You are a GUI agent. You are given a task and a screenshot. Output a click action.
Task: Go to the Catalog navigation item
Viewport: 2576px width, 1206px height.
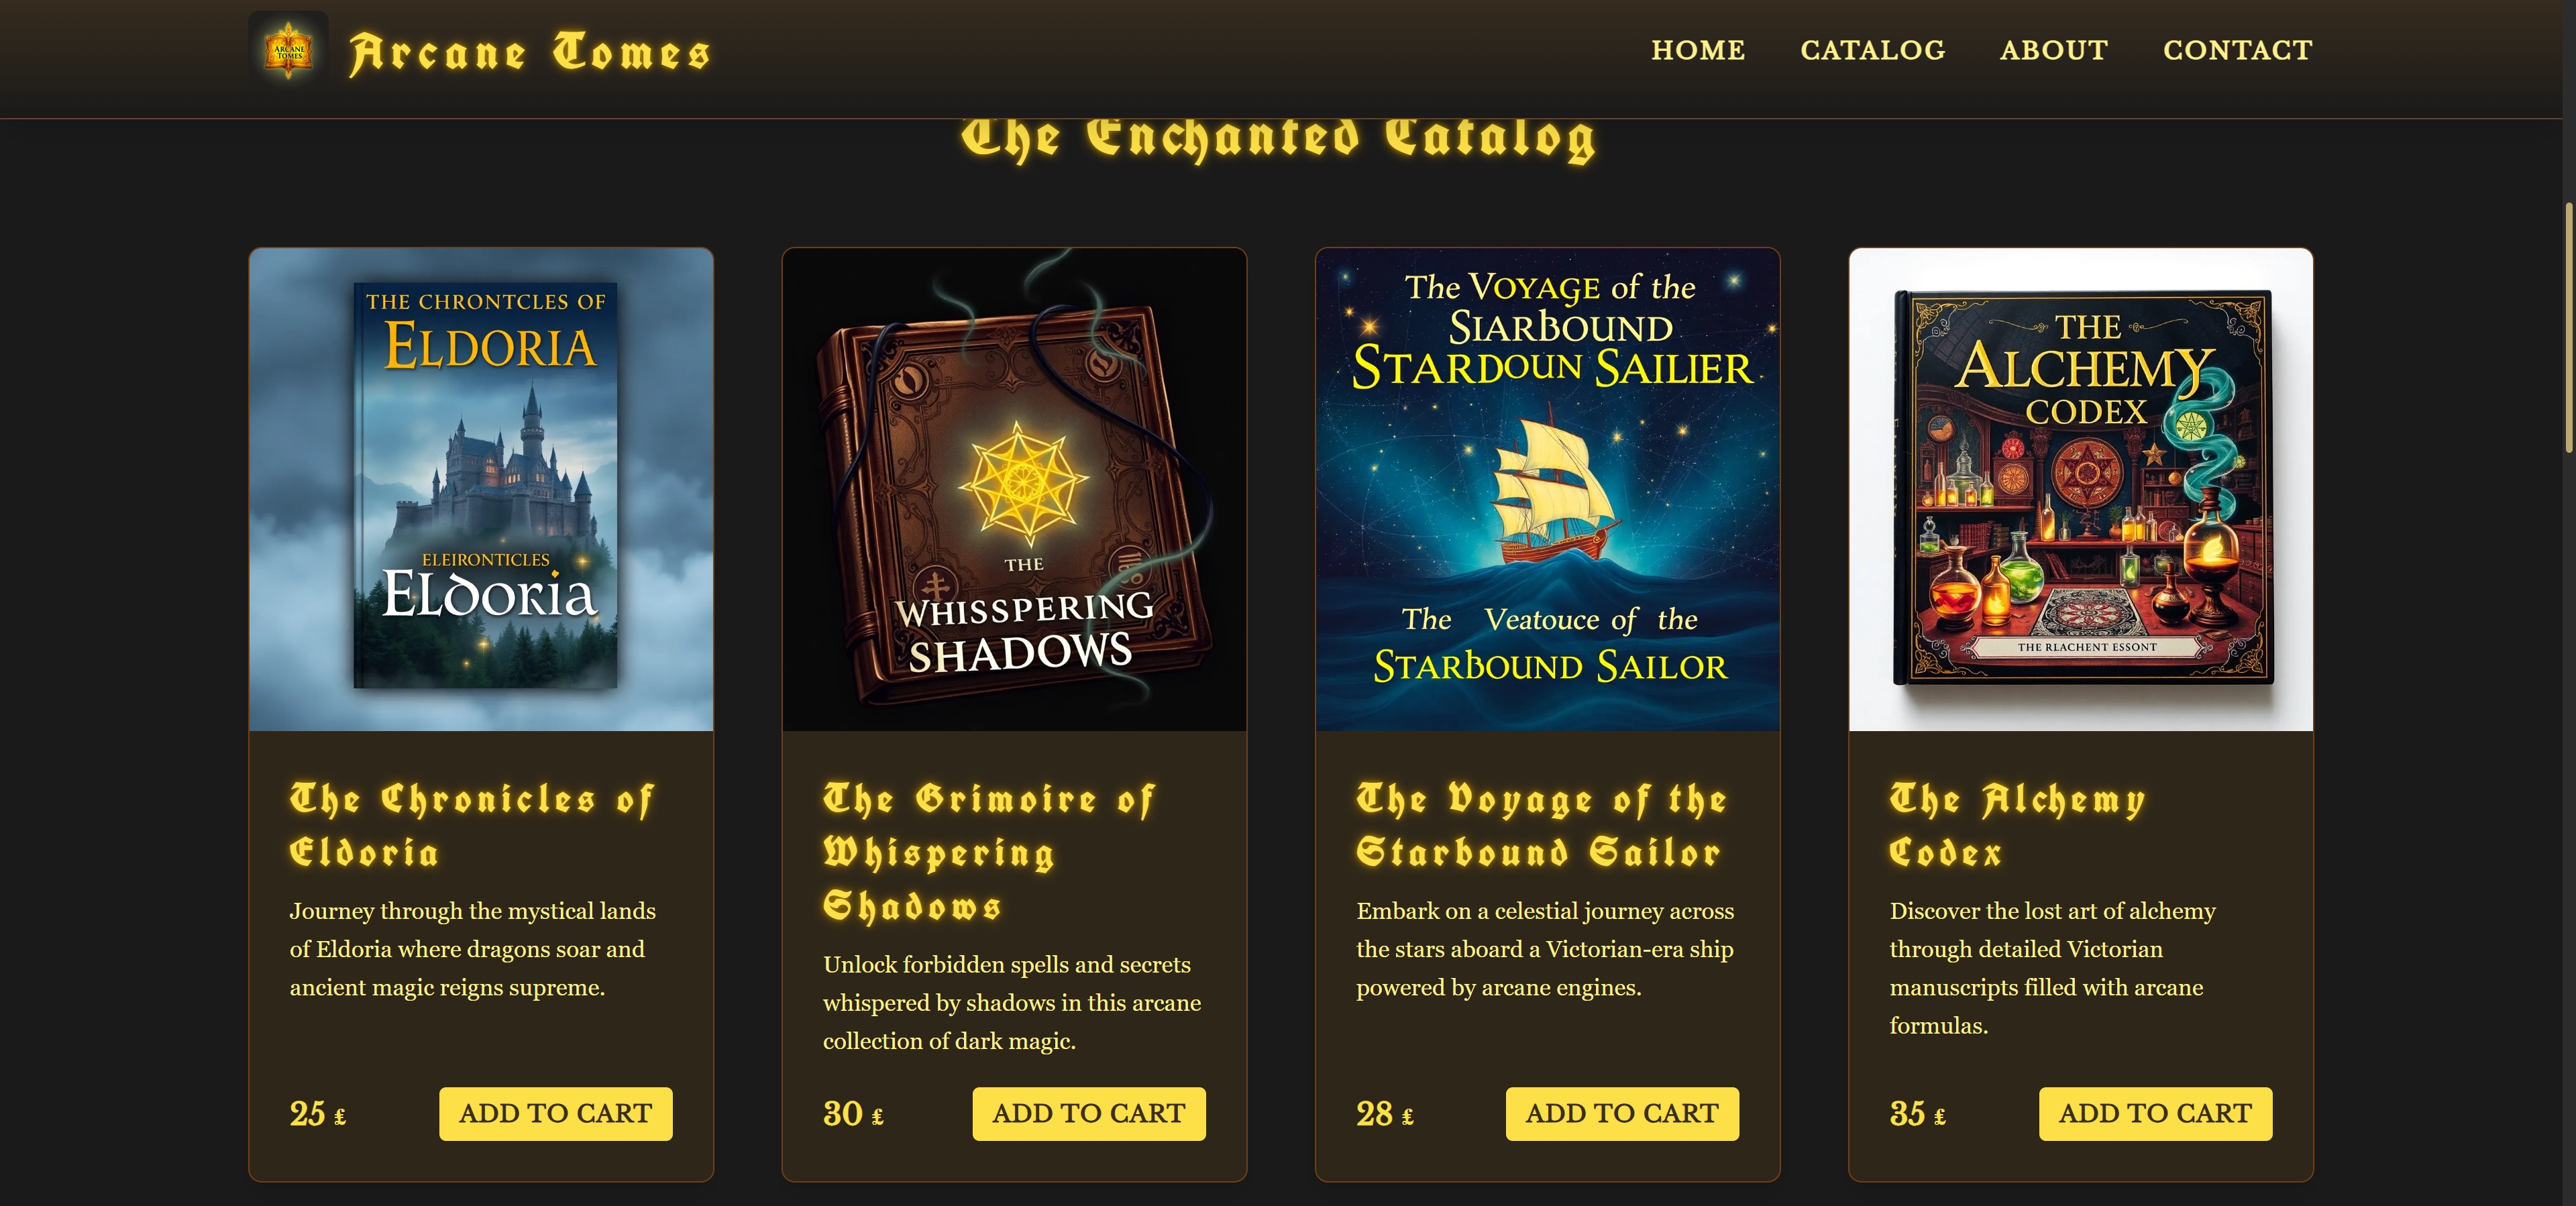(x=1873, y=50)
